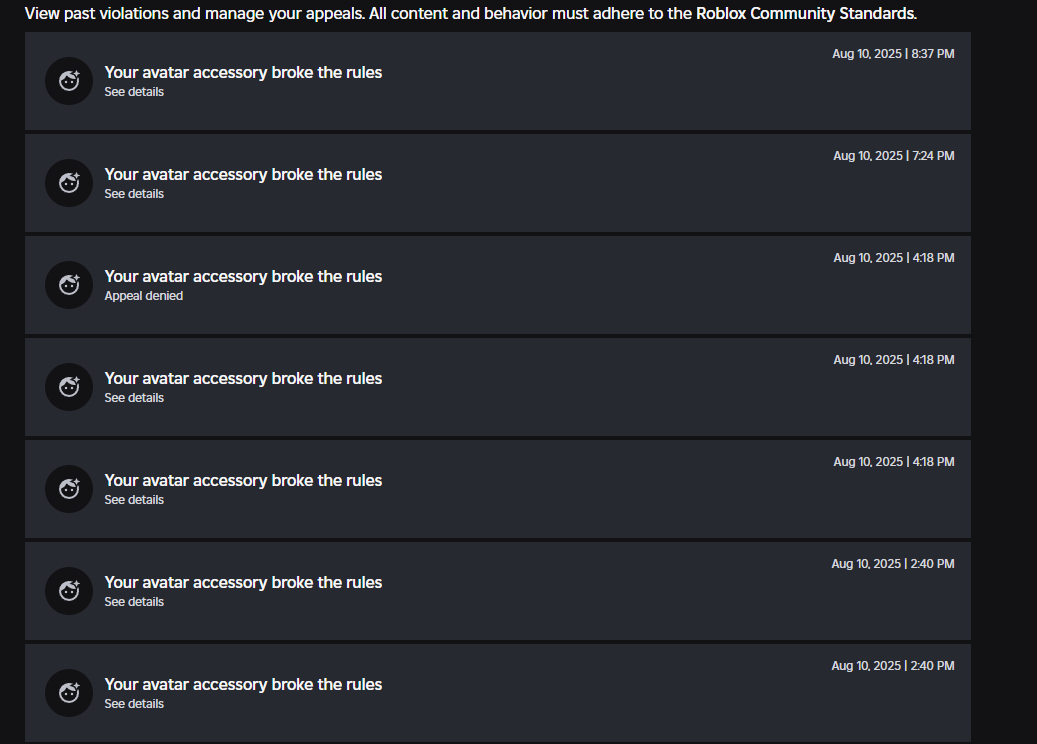Screen dimensions: 1037x744
Task: Open the Roblox Community Standards link
Action: tap(805, 14)
